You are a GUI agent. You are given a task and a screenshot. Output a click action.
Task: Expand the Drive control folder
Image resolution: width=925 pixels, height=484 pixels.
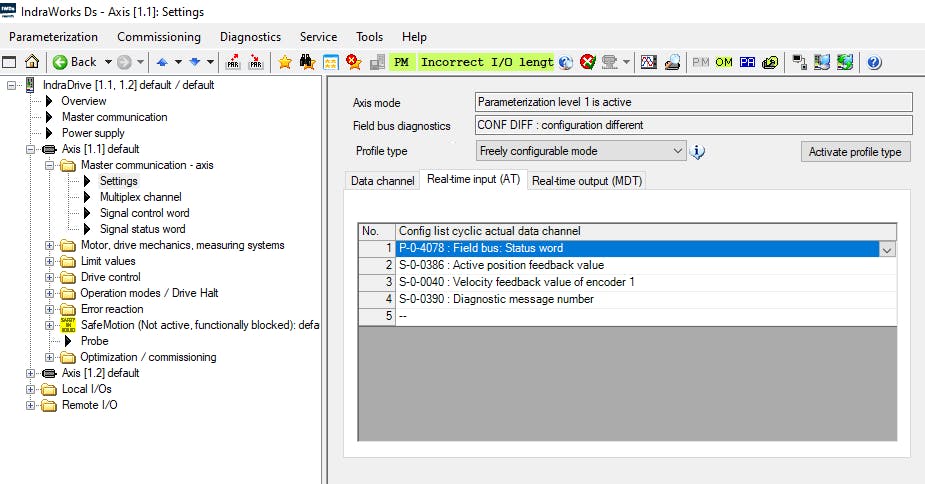51,277
